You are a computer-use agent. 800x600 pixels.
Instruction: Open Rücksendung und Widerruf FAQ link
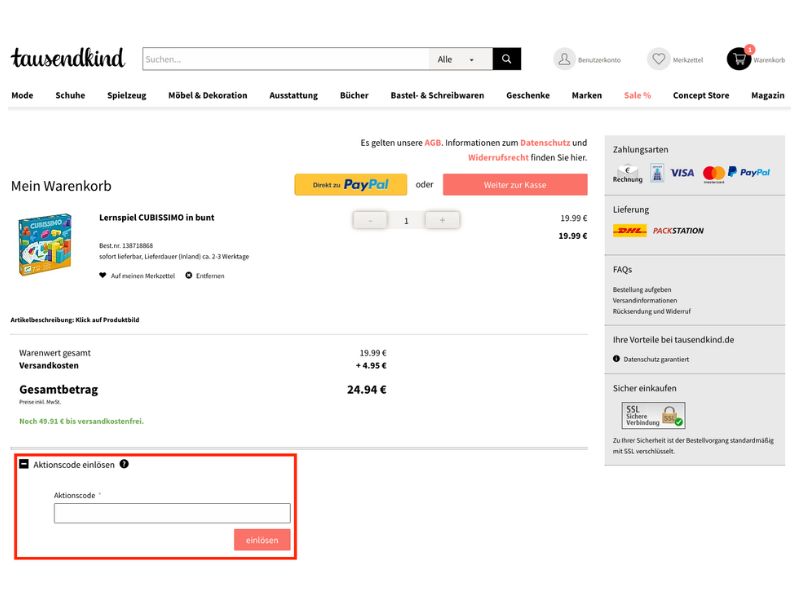click(652, 311)
